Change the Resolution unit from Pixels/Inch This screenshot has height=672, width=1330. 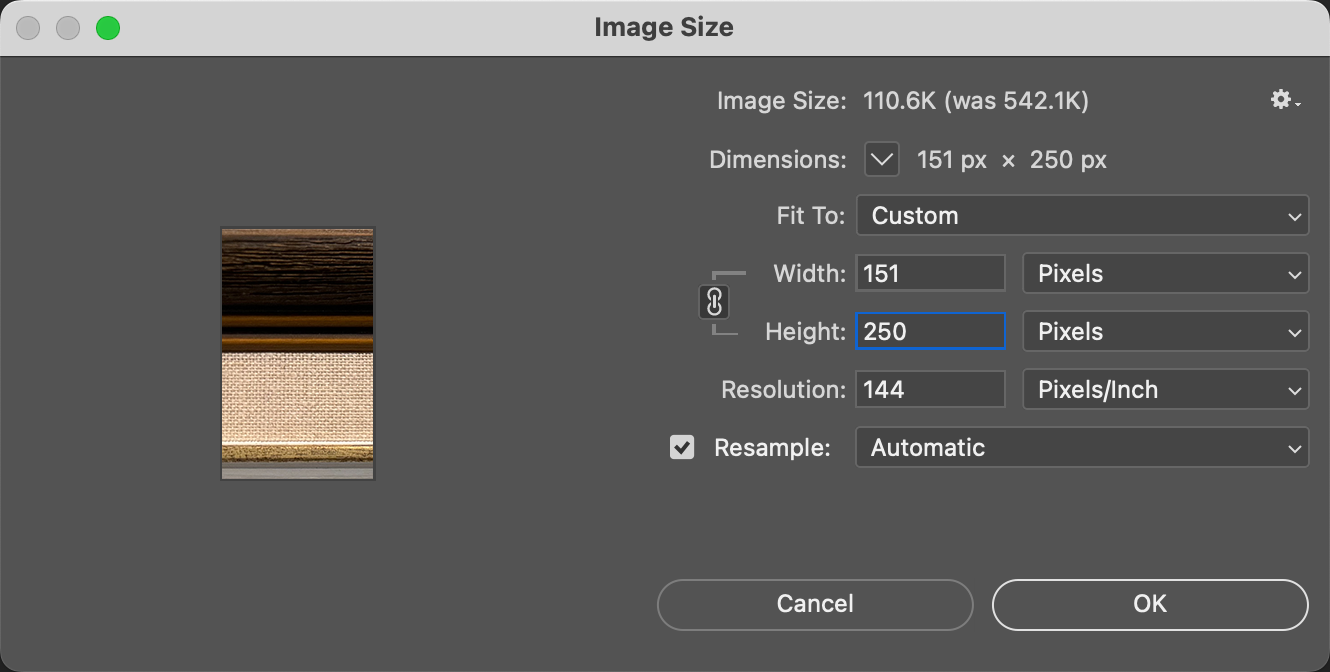tap(1165, 390)
